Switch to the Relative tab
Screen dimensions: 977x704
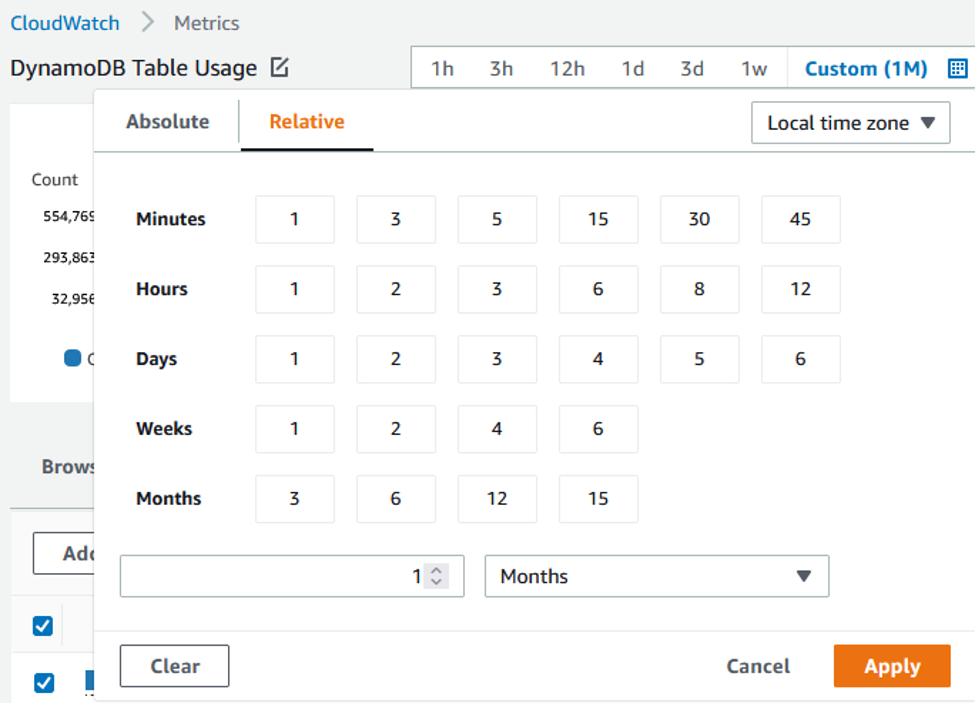click(306, 121)
